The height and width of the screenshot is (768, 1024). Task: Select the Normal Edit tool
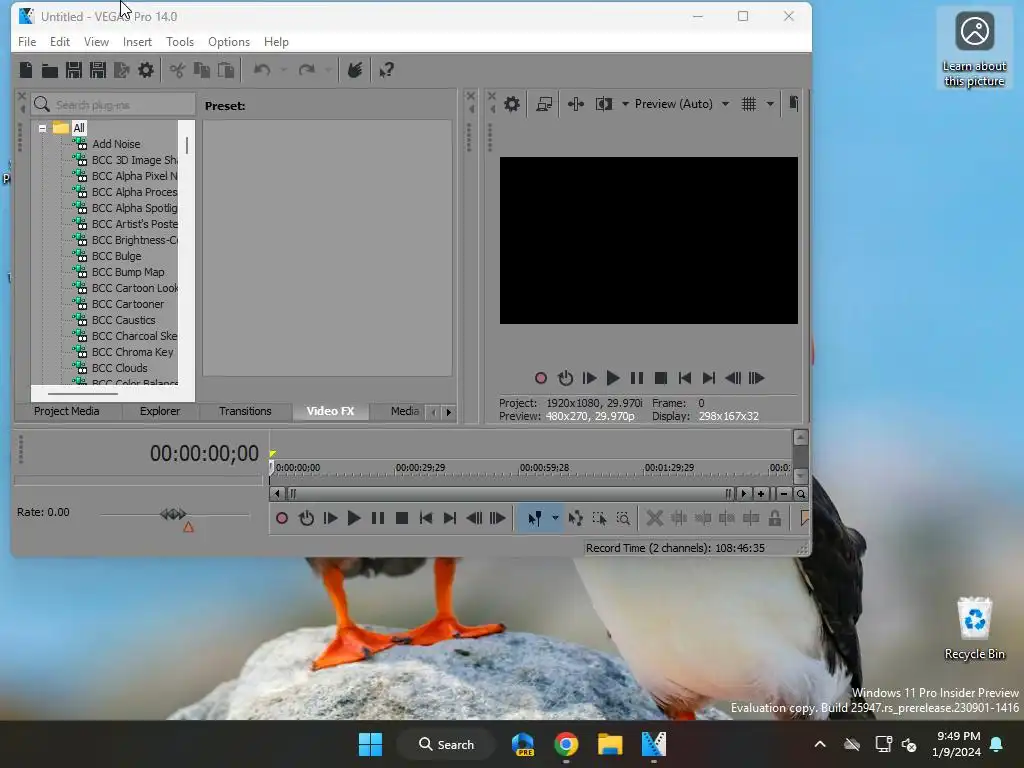click(535, 519)
